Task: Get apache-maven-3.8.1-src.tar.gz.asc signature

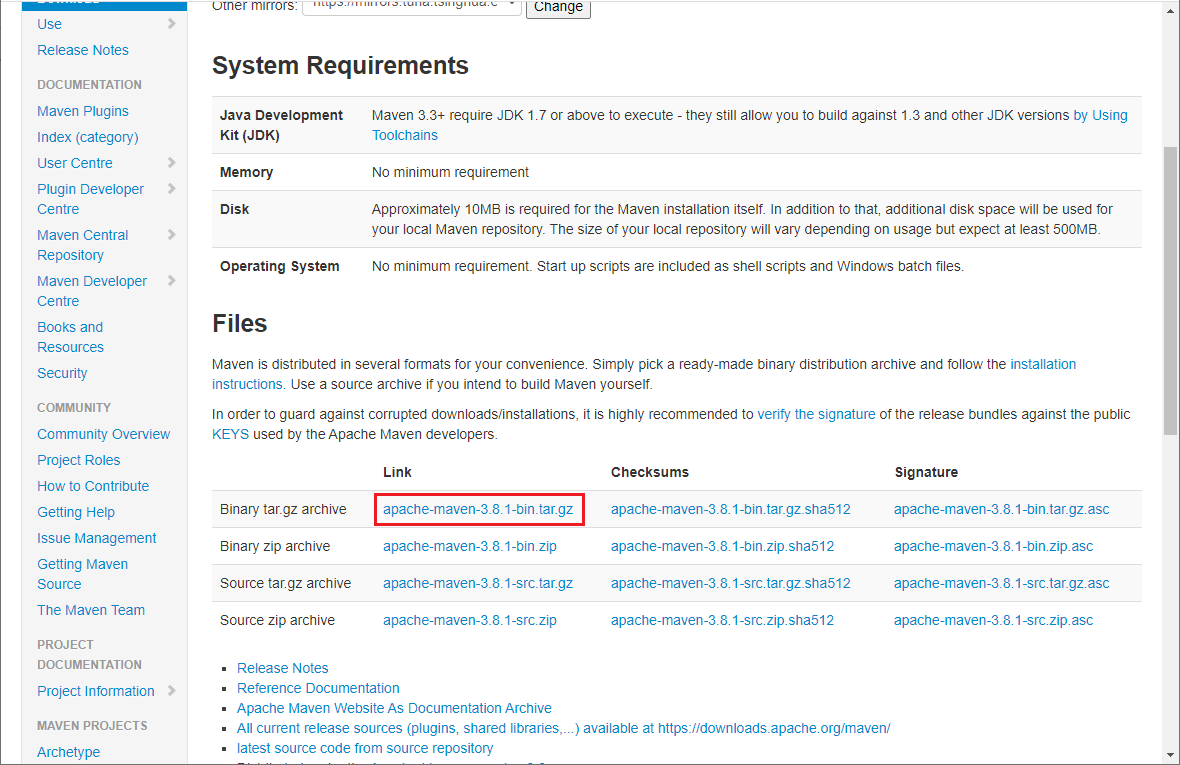Action: point(1002,583)
